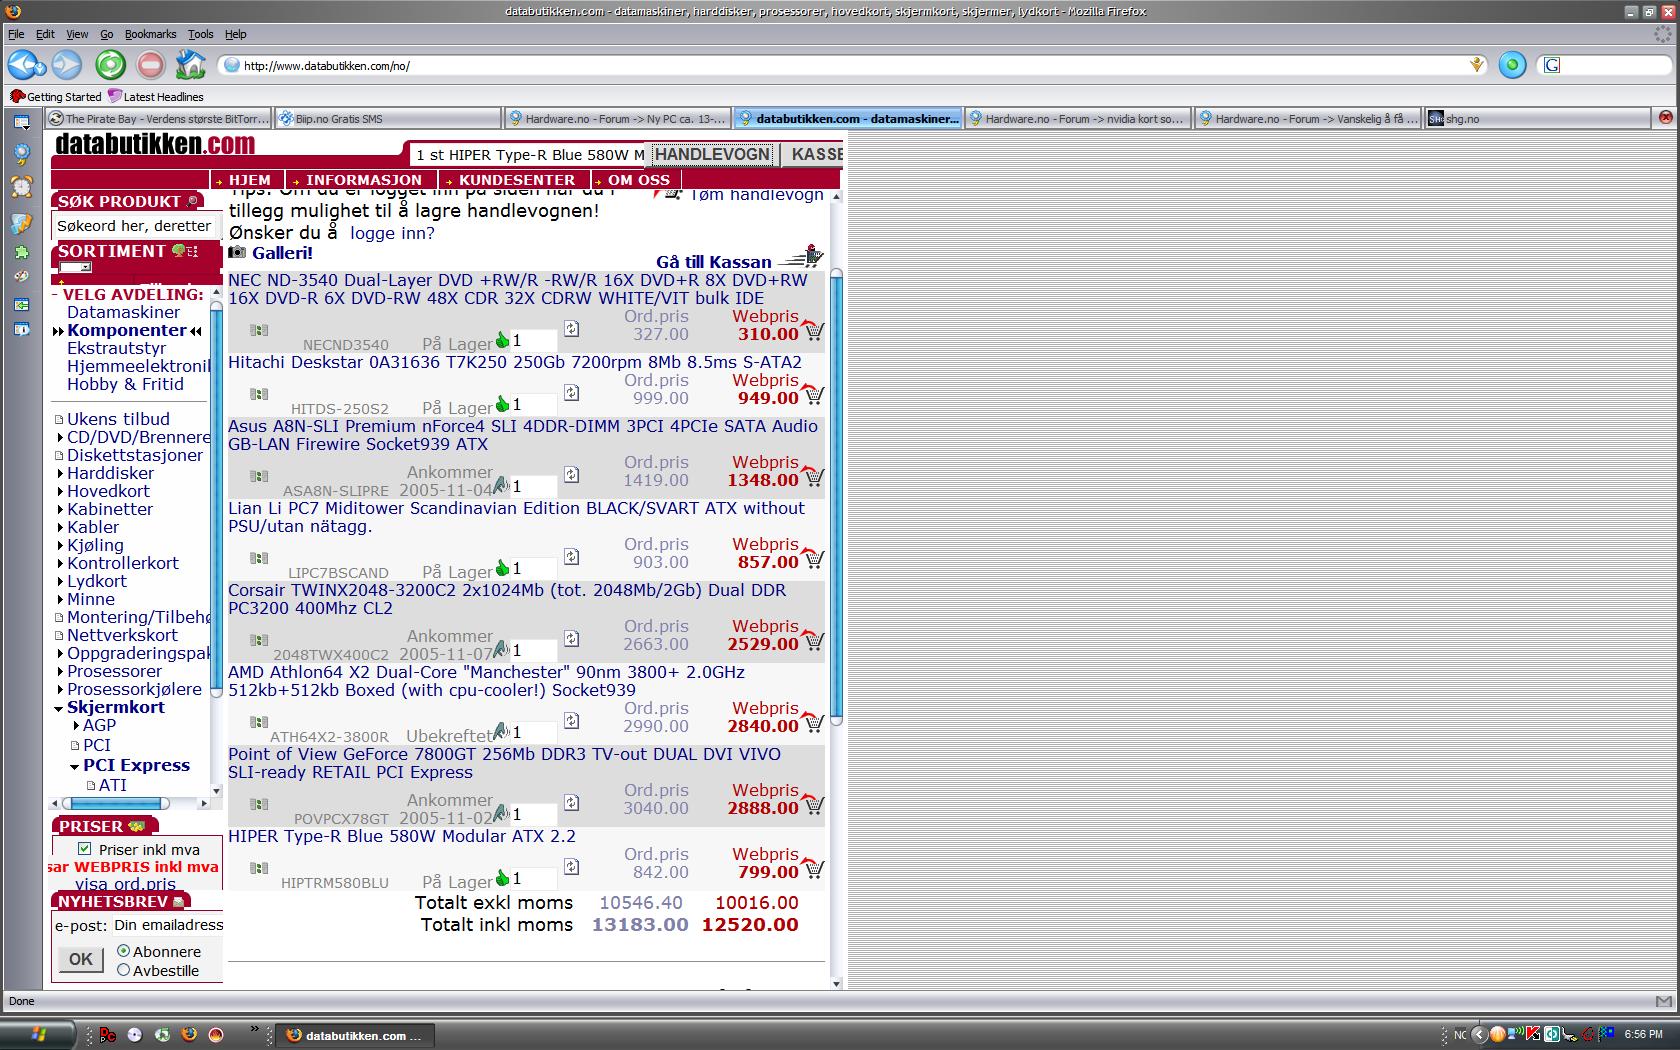
Task: Select the Avbestille radio button
Action: [123, 969]
